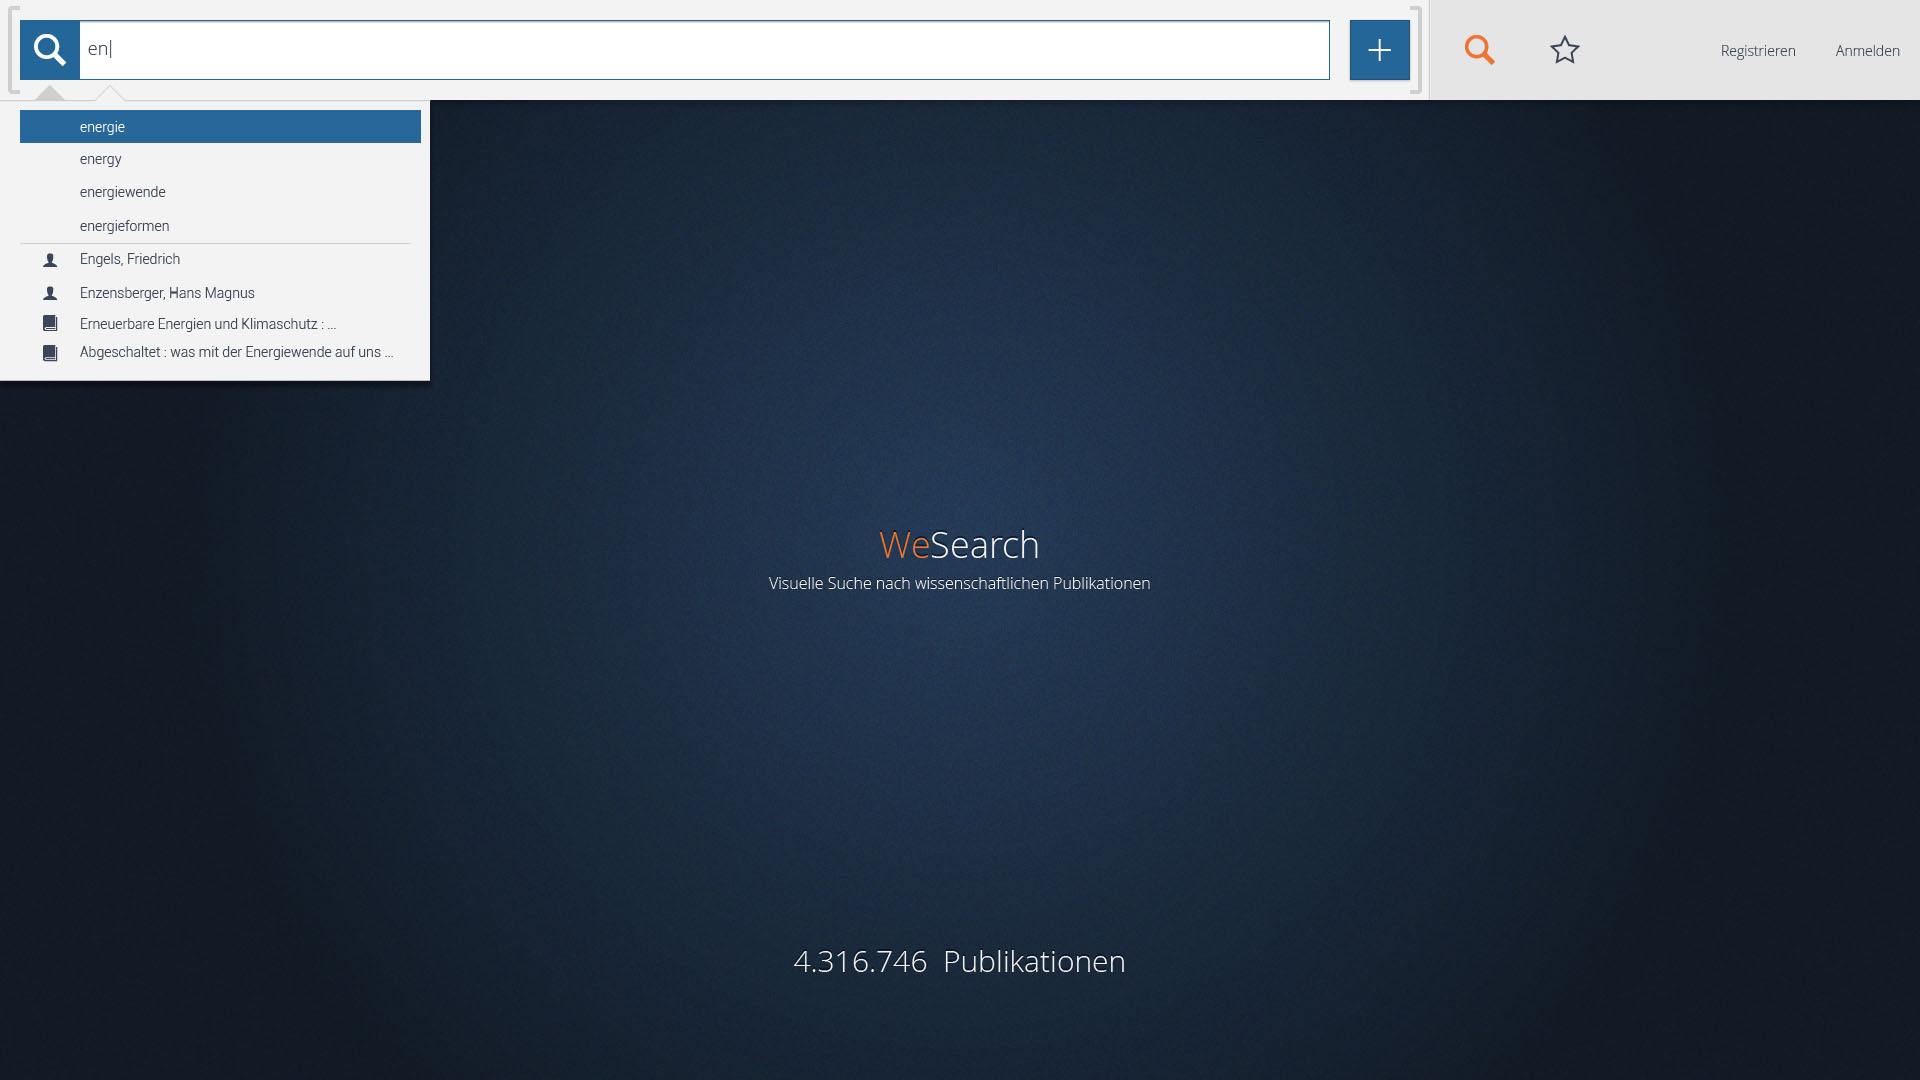Click the person icon next to Enzensberger, Hans Magnus
The height and width of the screenshot is (1080, 1920).
tap(50, 292)
